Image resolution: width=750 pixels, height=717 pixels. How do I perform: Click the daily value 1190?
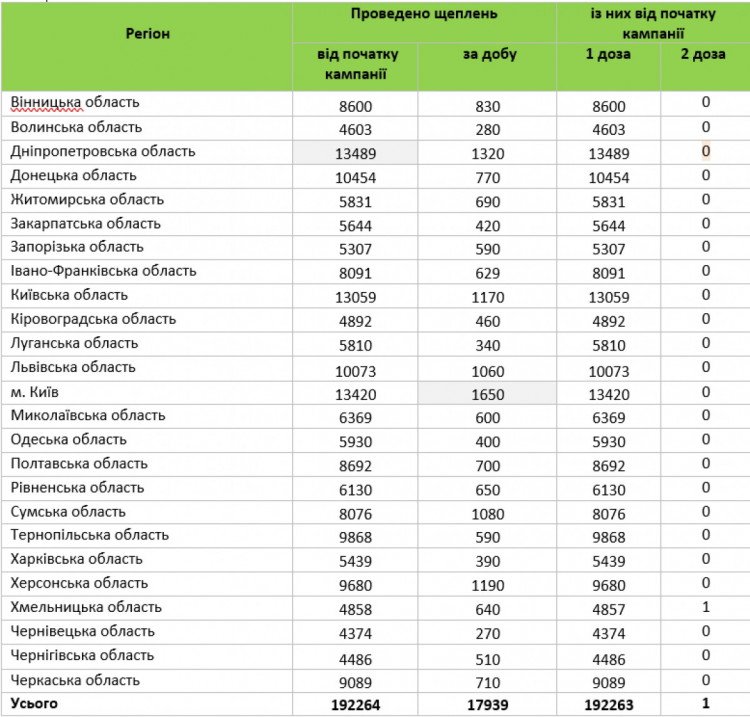click(487, 585)
